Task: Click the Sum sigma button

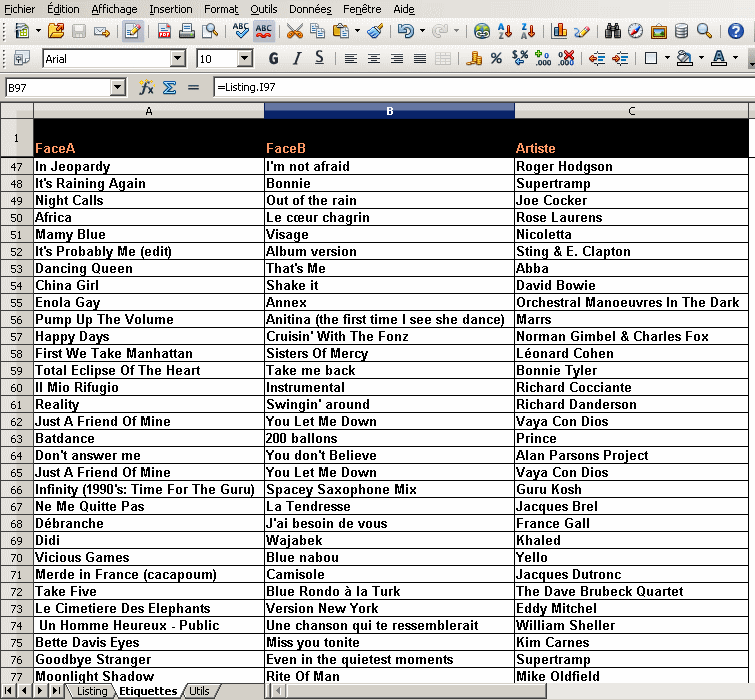Action: click(x=169, y=88)
